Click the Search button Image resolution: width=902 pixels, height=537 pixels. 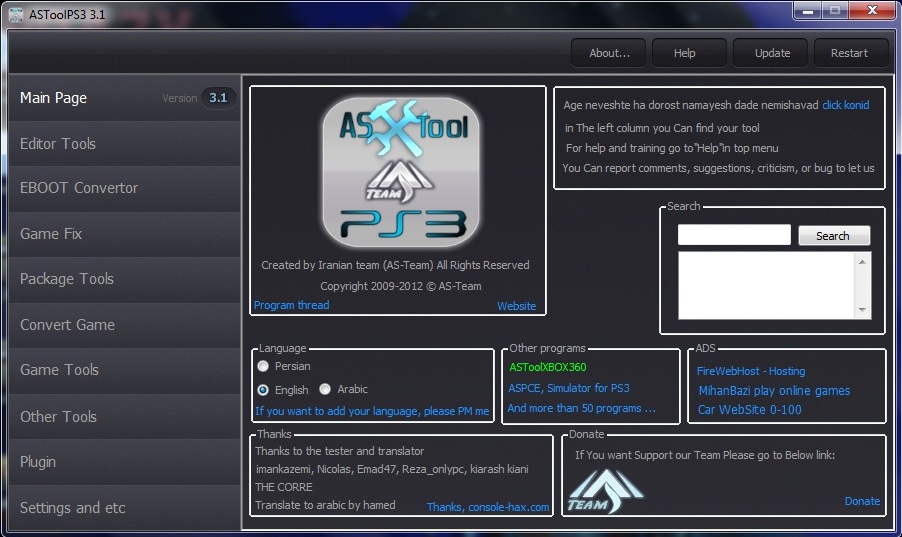click(833, 236)
